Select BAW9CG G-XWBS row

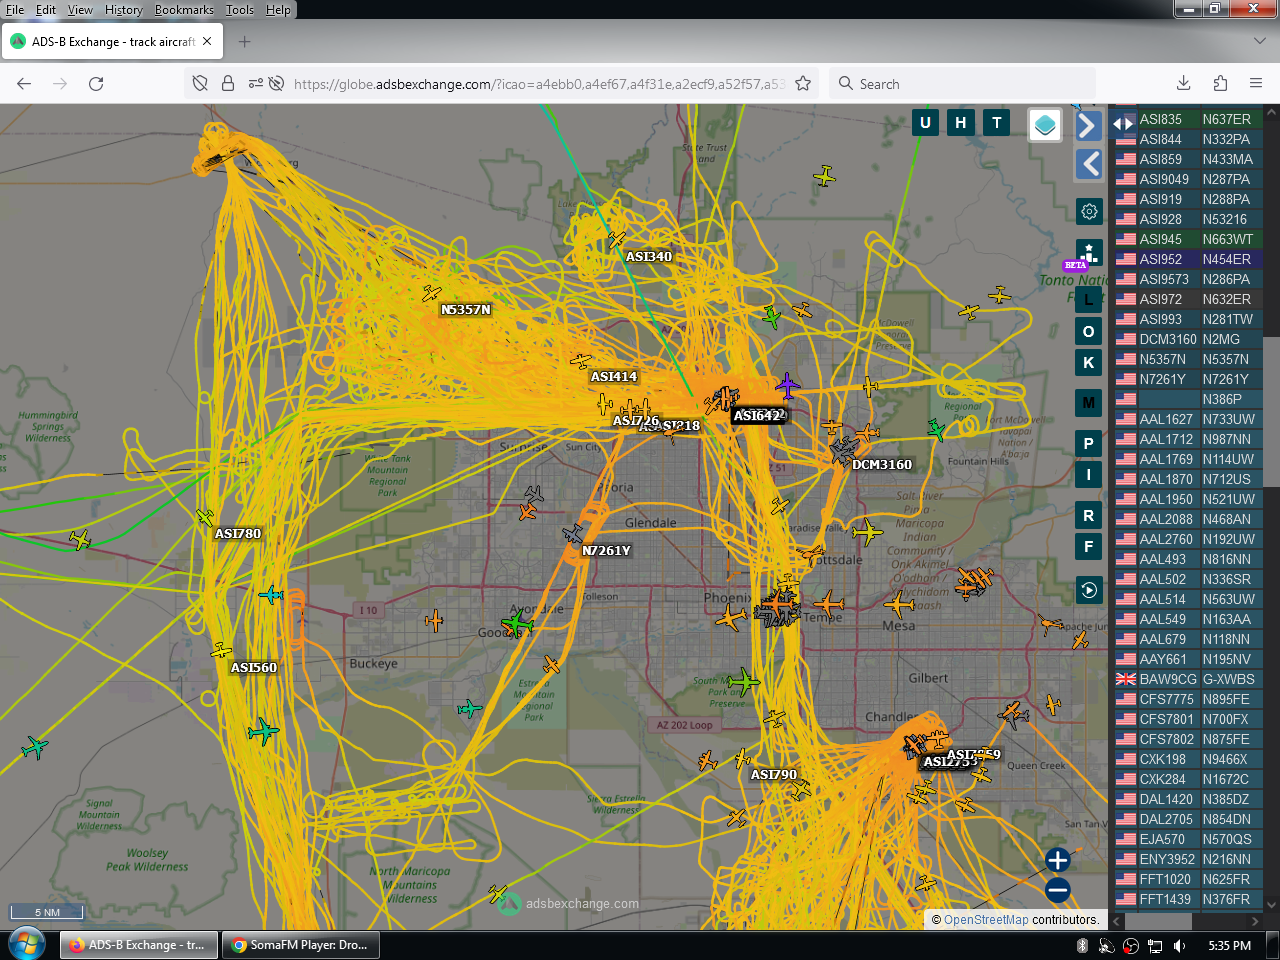(x=1188, y=679)
